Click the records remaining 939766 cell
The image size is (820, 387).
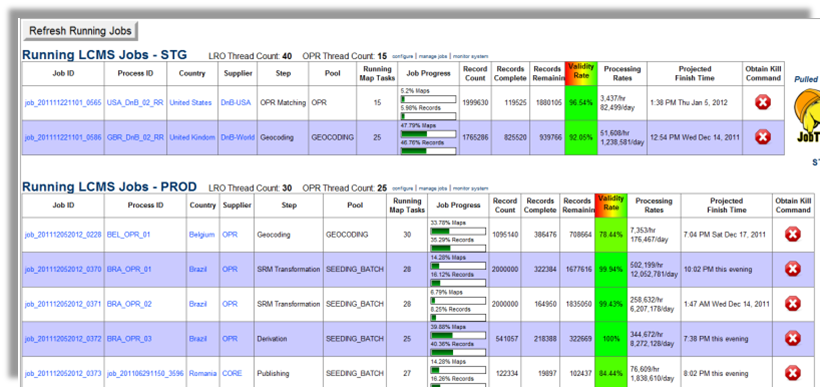pyautogui.click(x=548, y=138)
